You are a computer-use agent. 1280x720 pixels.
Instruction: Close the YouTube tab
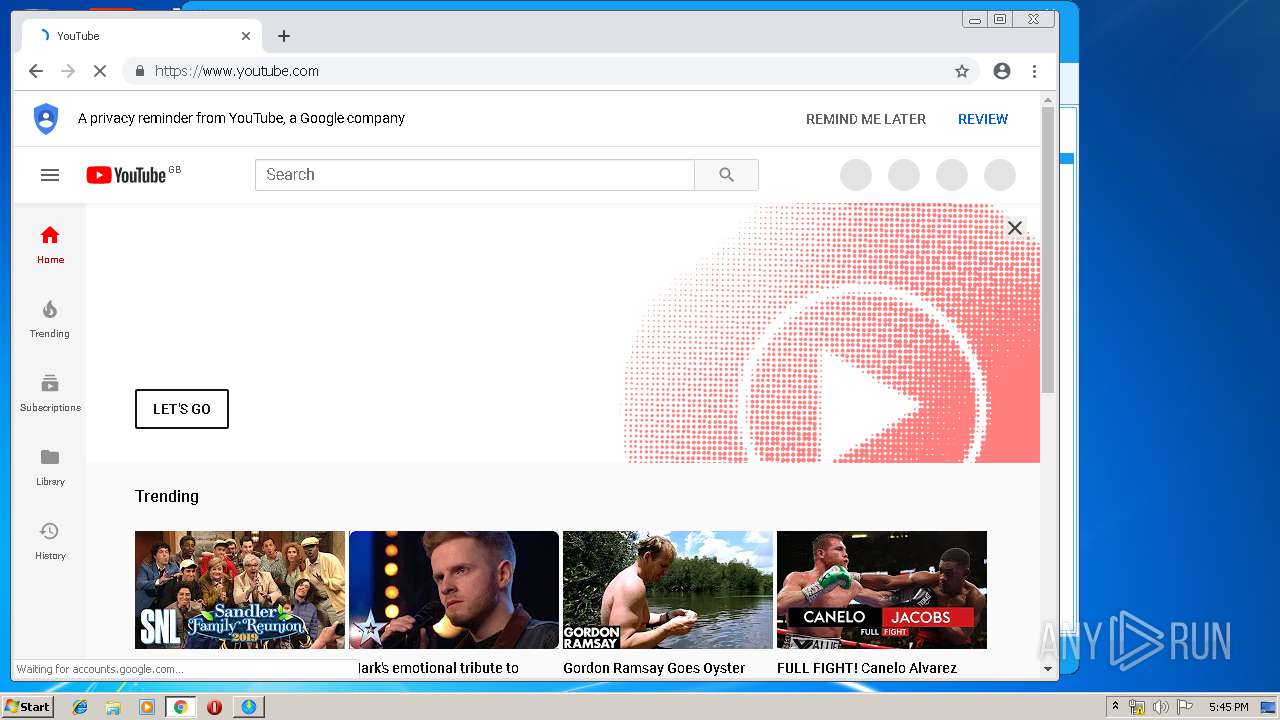coord(246,36)
